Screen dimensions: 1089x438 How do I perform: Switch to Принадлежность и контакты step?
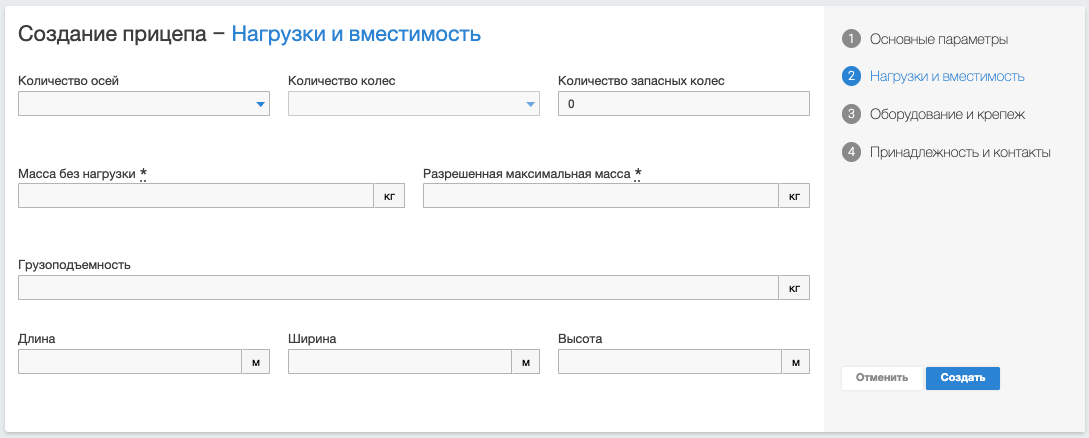960,152
